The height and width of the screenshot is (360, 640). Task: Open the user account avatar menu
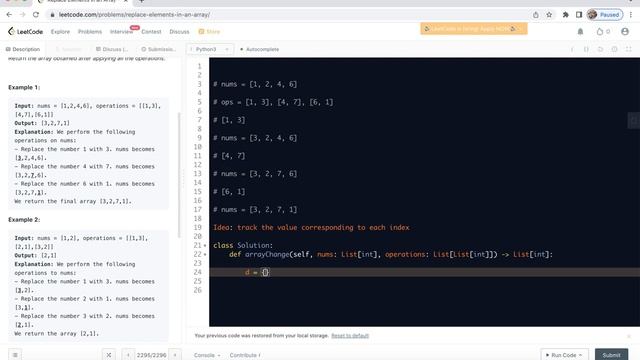pos(625,31)
